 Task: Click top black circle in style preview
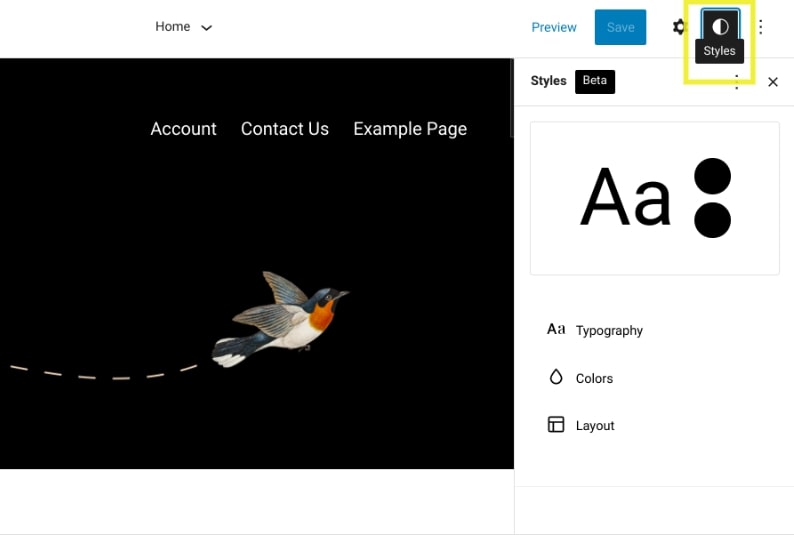coord(712,178)
